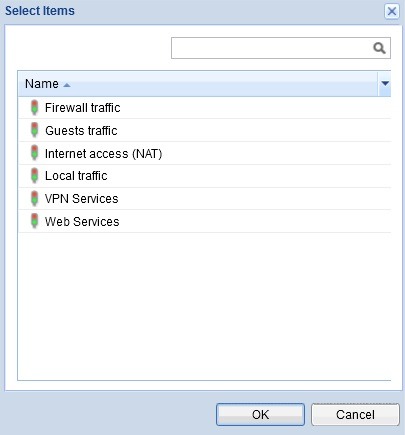Click the traffic light icon beside Internet access (NAT)
Viewport: 405px width, 435px height.
[x=34, y=153]
